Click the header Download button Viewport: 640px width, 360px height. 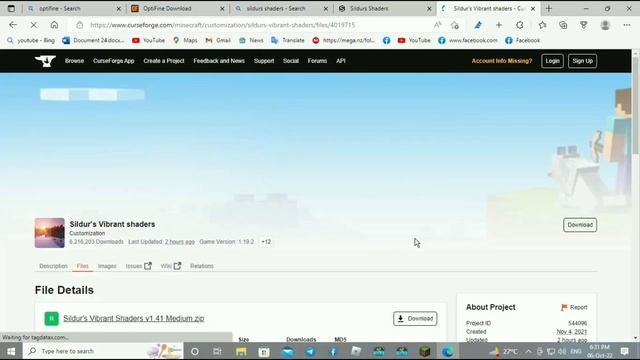tap(580, 225)
